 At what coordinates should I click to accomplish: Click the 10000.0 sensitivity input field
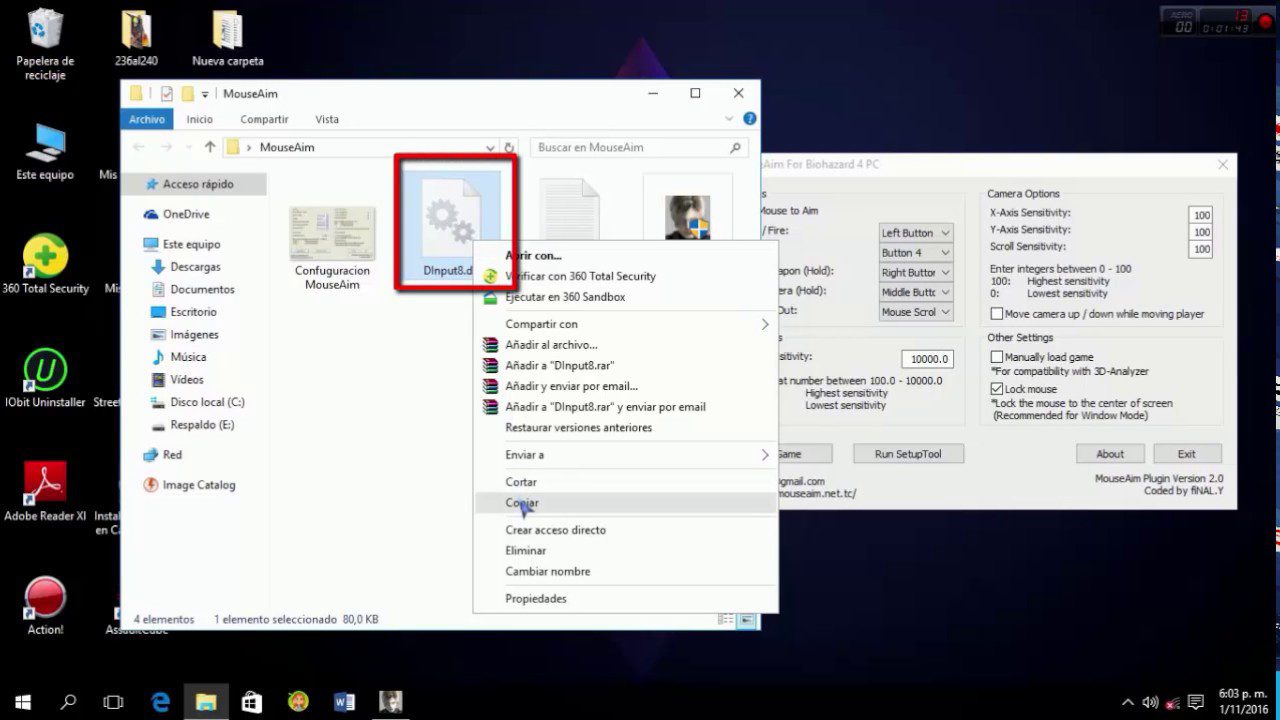tap(927, 359)
